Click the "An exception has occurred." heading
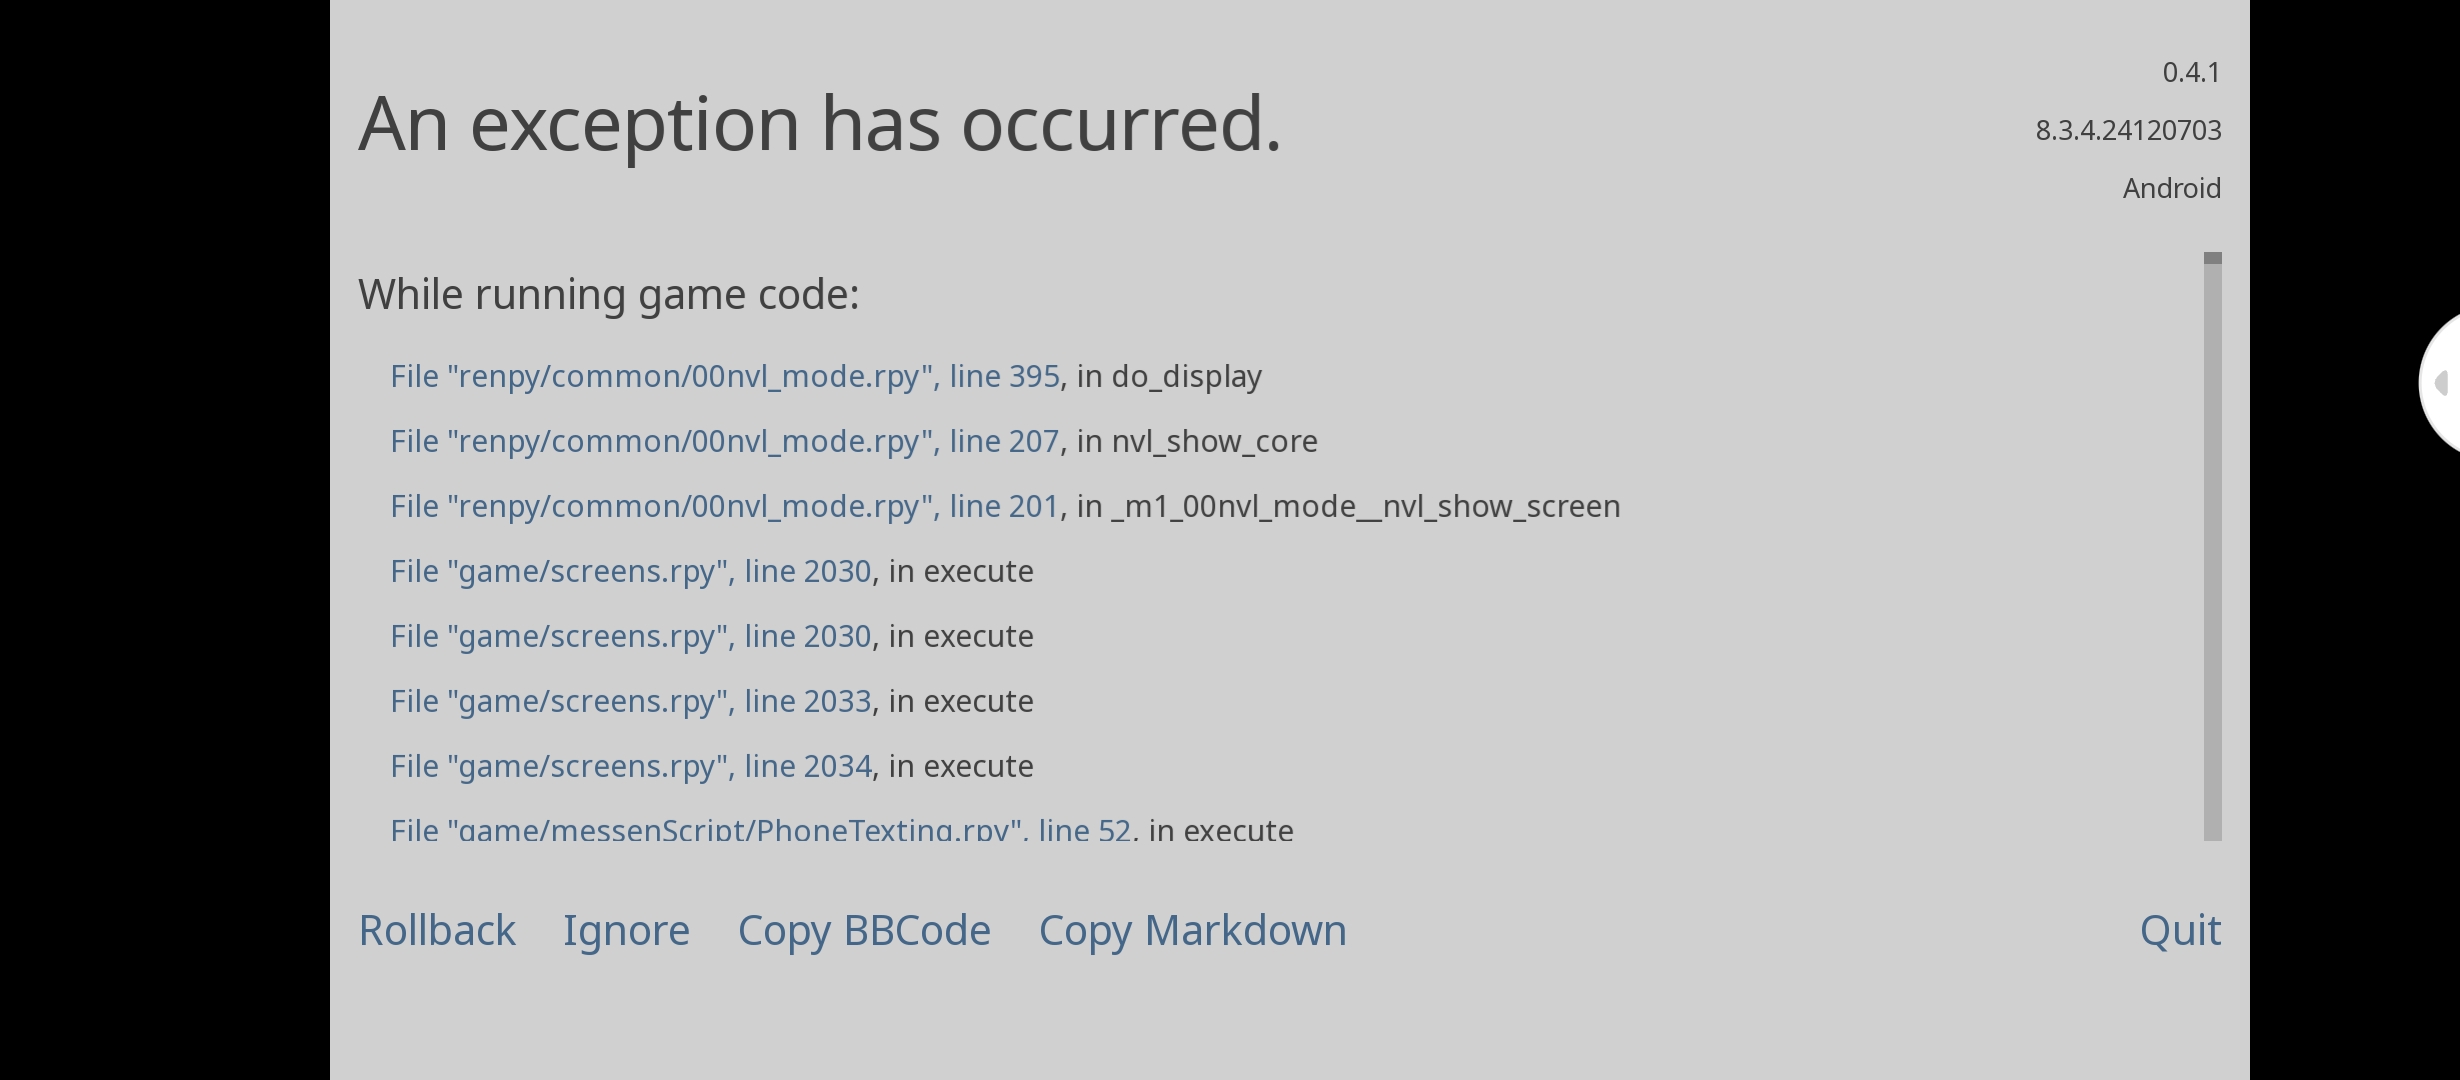The width and height of the screenshot is (2460, 1080). coord(819,124)
